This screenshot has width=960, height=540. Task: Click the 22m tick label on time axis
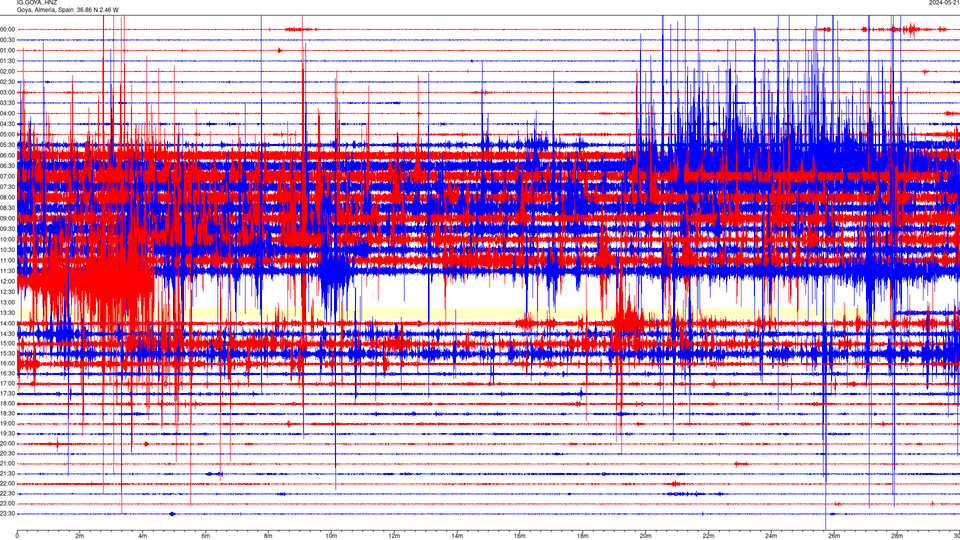tap(708, 536)
